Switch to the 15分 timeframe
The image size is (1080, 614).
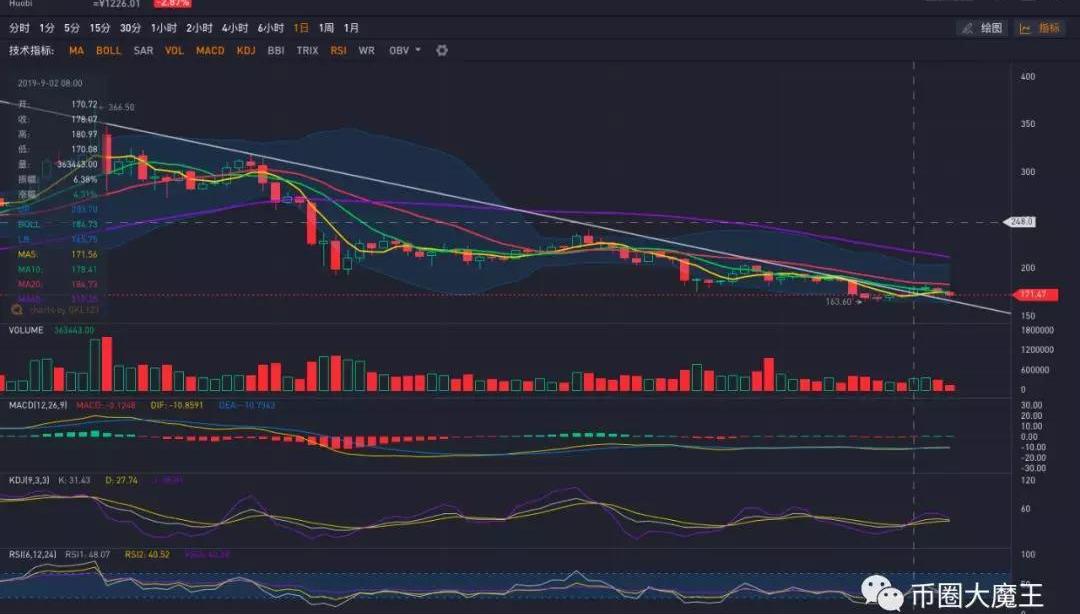click(100, 28)
